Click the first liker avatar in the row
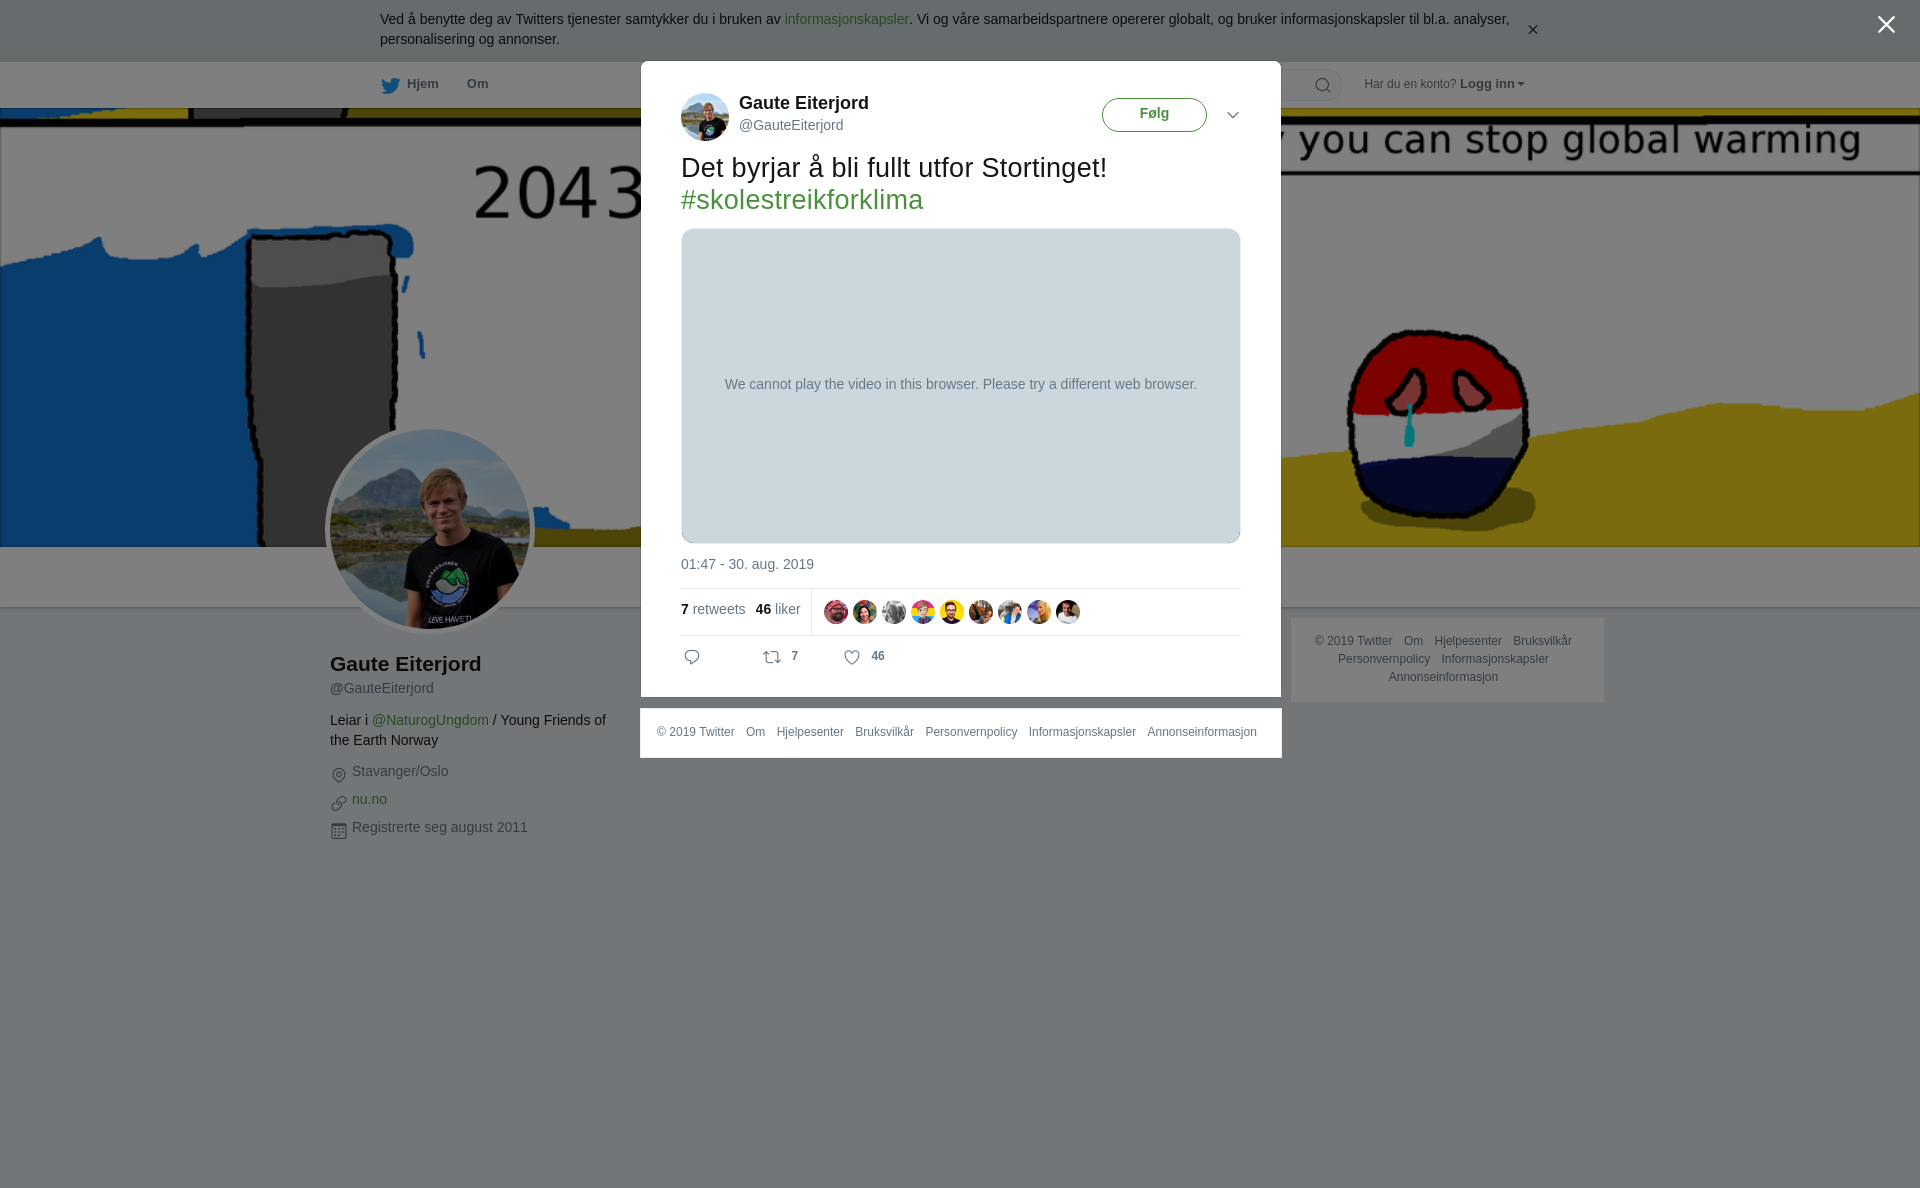 [x=836, y=612]
